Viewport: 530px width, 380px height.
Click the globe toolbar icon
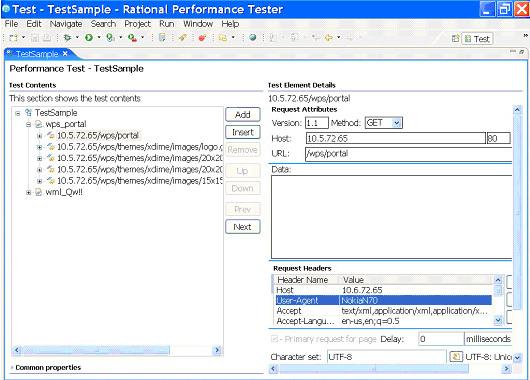point(252,38)
